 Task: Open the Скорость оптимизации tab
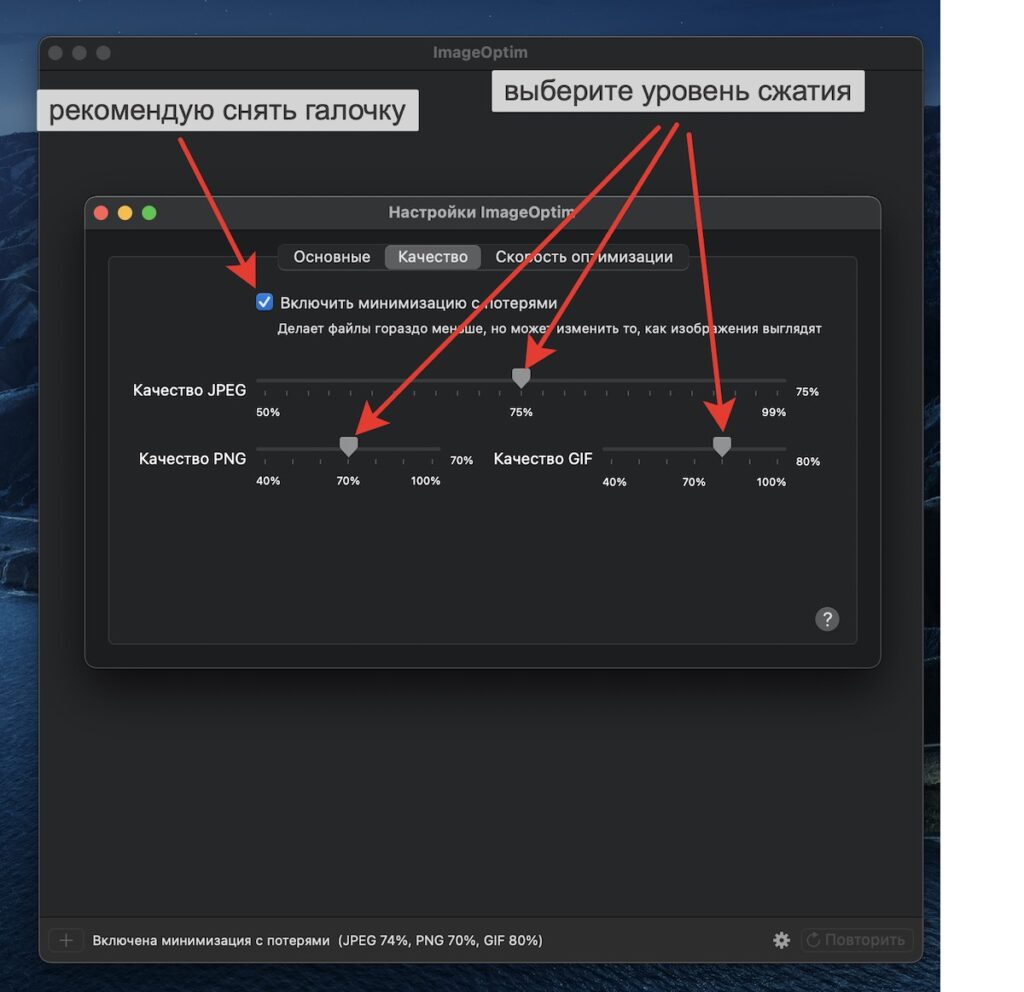(x=584, y=257)
